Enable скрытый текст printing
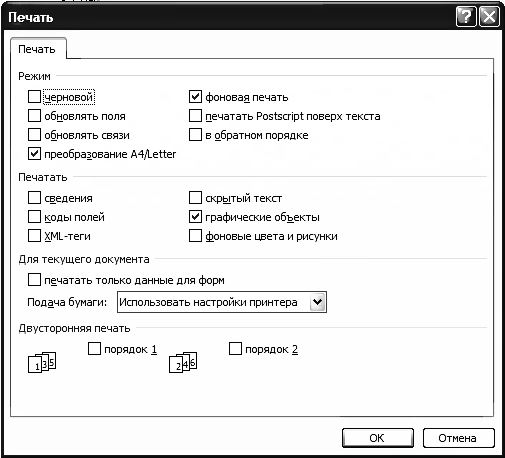 [195, 198]
